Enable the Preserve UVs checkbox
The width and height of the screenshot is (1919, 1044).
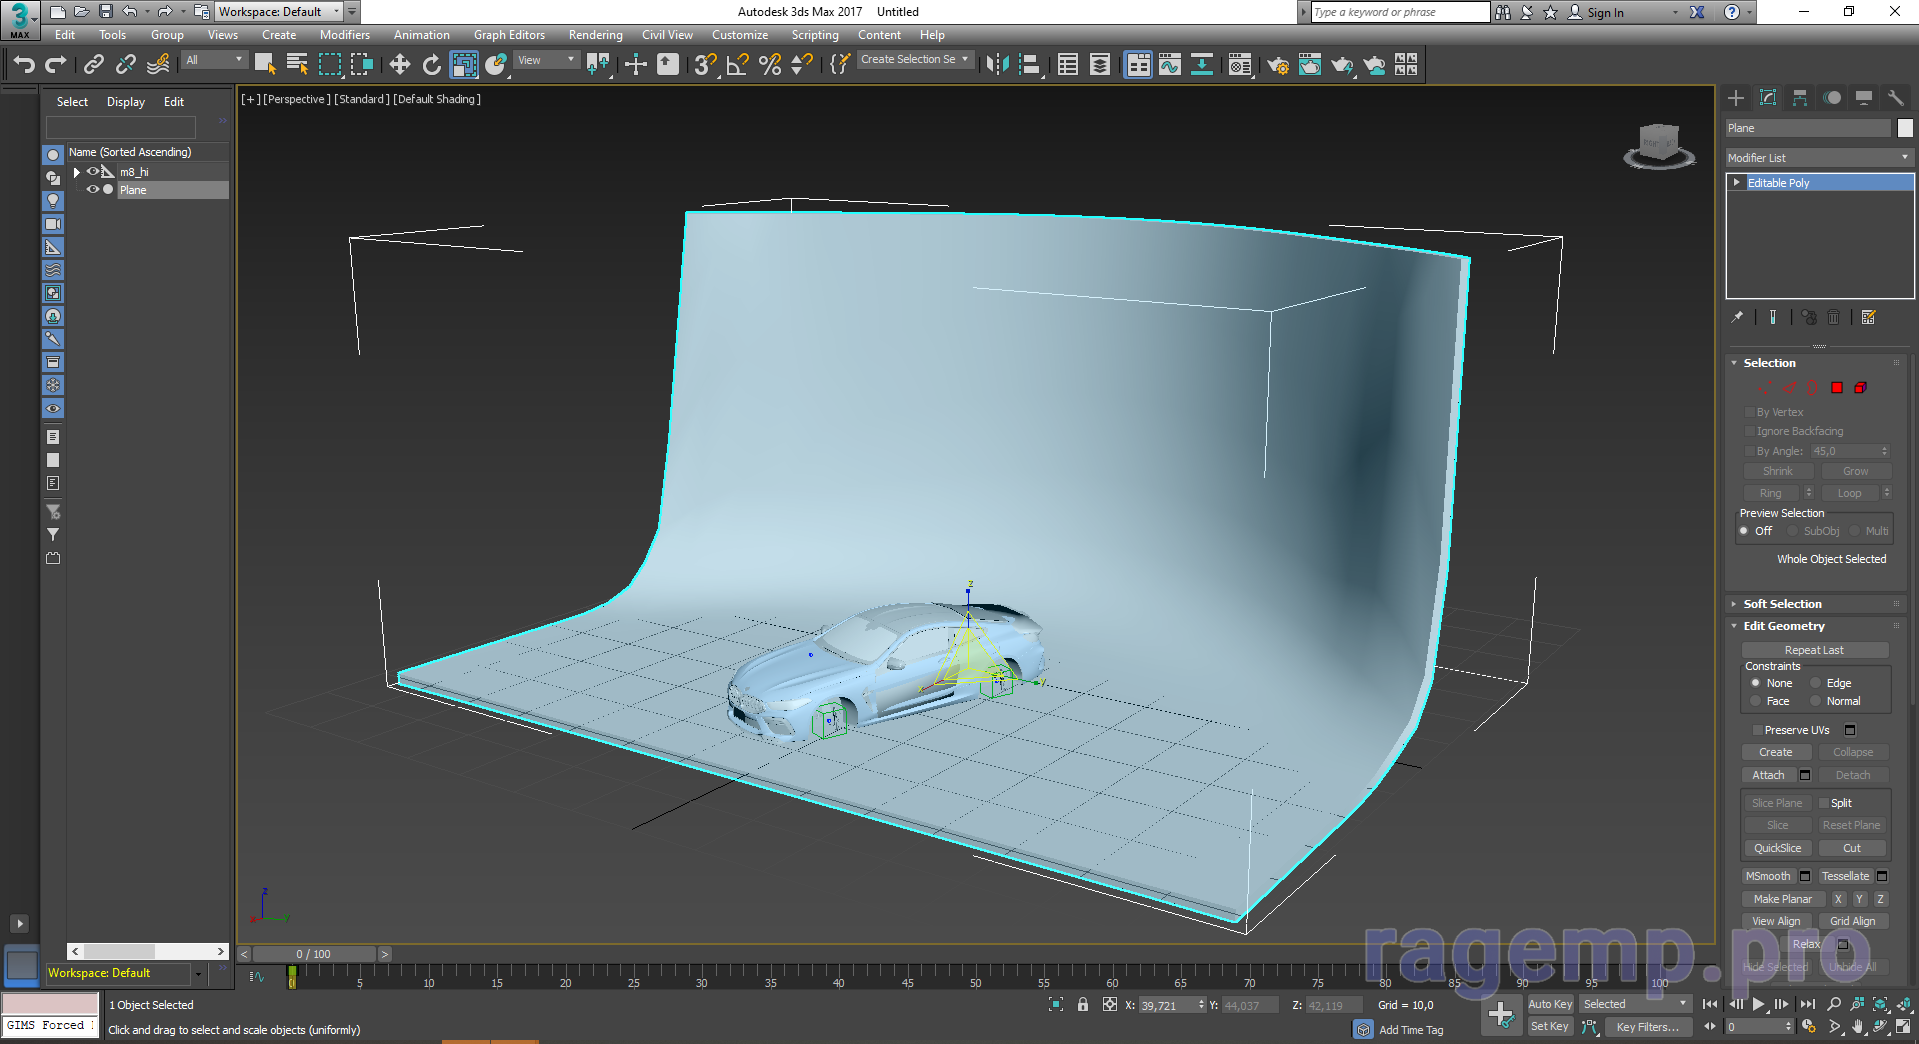[1757, 730]
